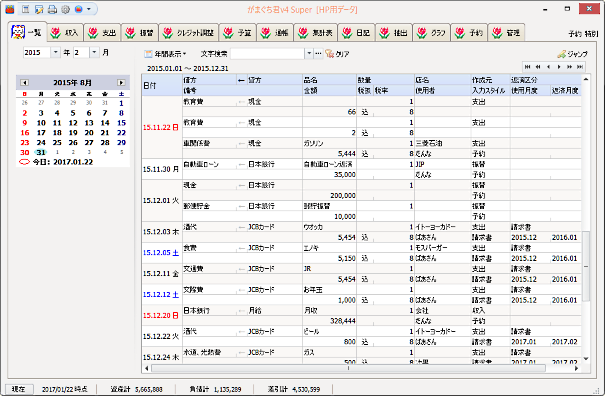Open the 年間表示 display-range dropdown

166,54
